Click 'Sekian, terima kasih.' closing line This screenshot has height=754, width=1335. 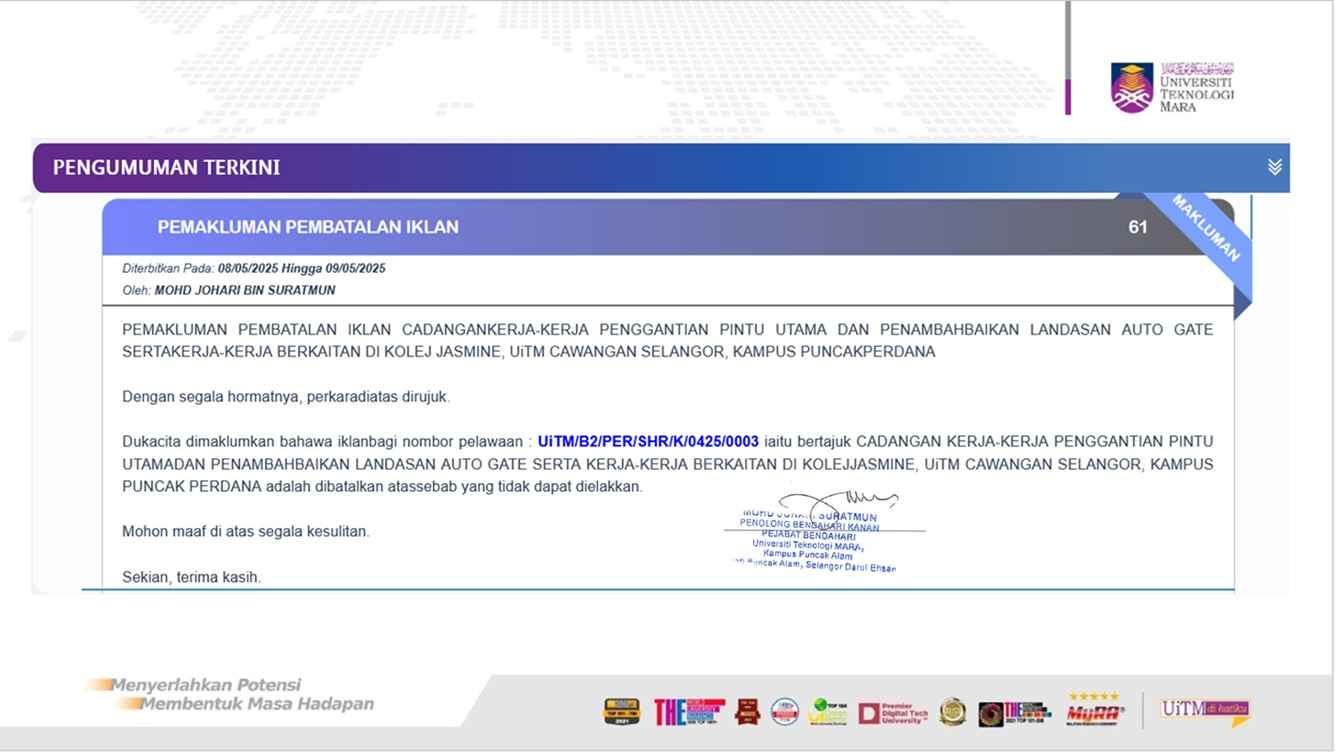pyautogui.click(x=191, y=577)
